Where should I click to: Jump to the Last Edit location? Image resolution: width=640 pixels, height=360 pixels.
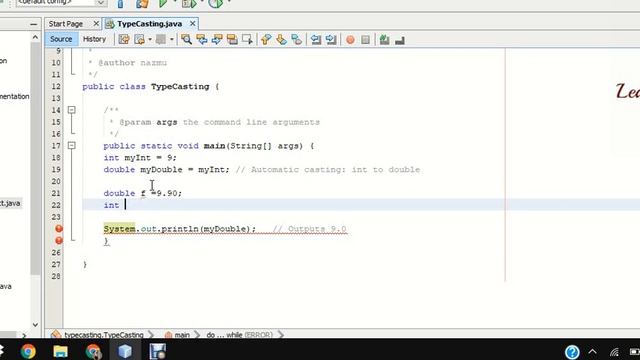pyautogui.click(x=124, y=39)
